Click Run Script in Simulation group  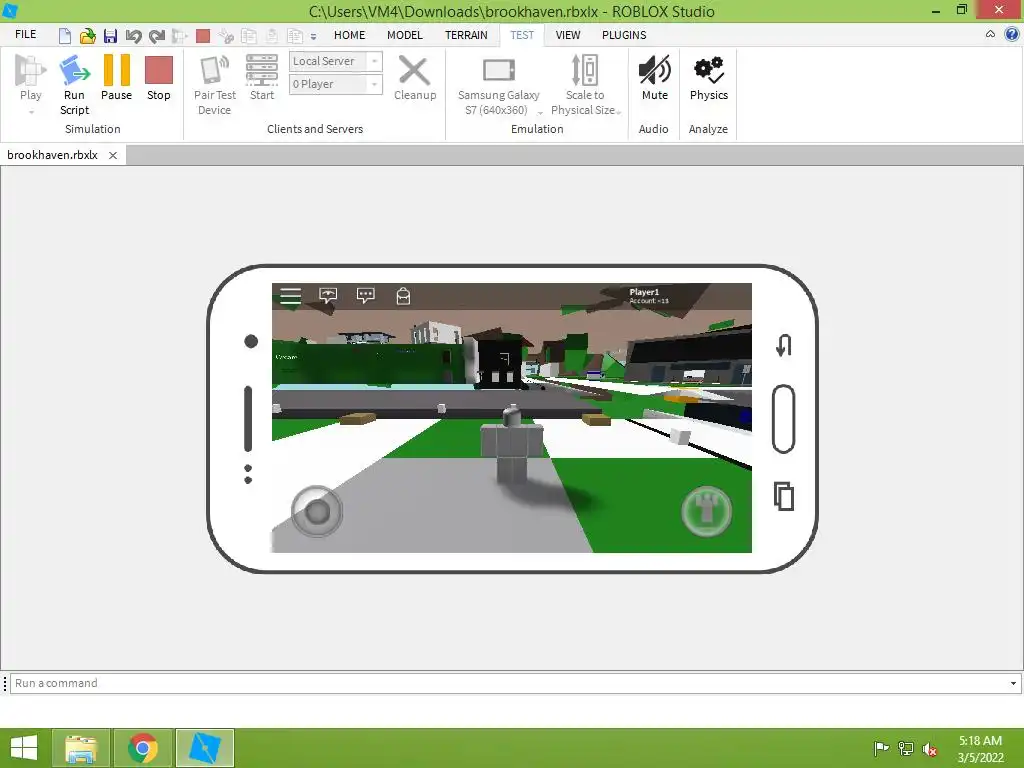click(x=74, y=85)
